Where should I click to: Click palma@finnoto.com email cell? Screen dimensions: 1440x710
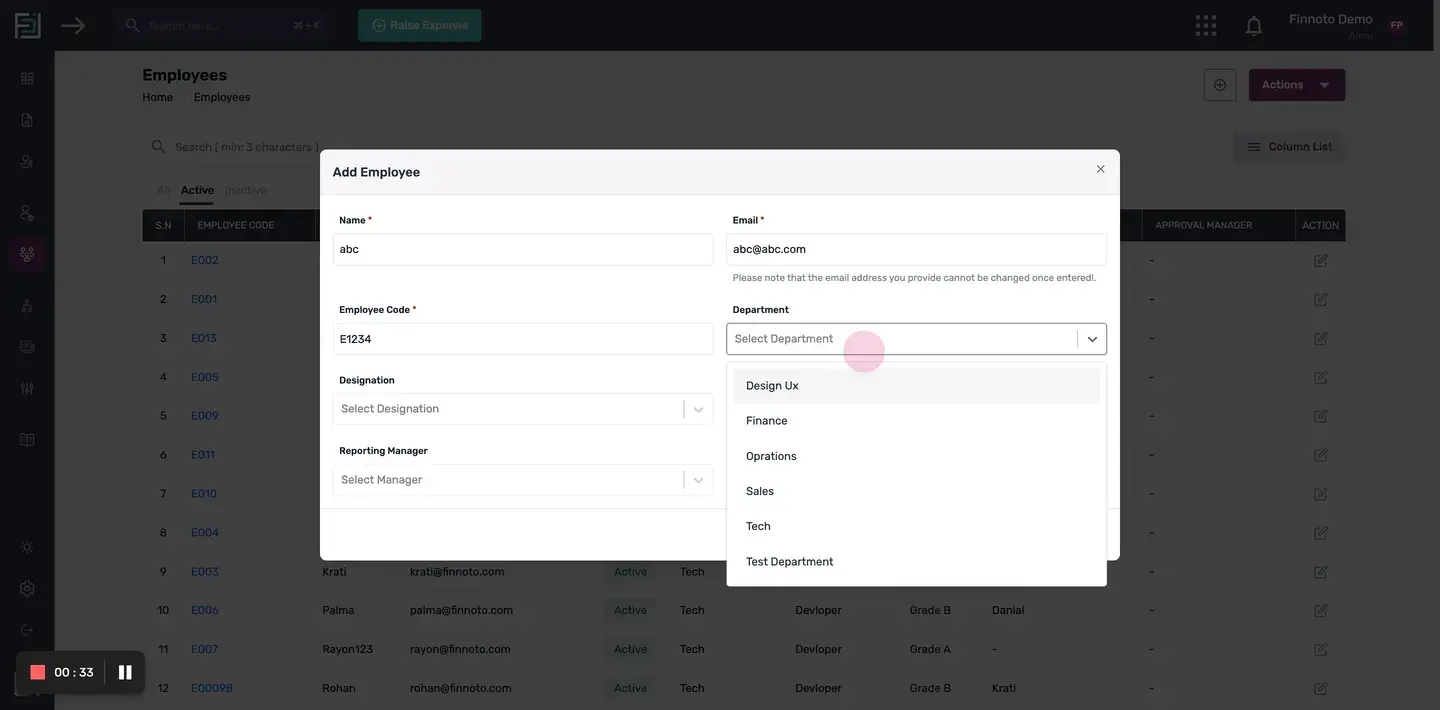tap(461, 610)
